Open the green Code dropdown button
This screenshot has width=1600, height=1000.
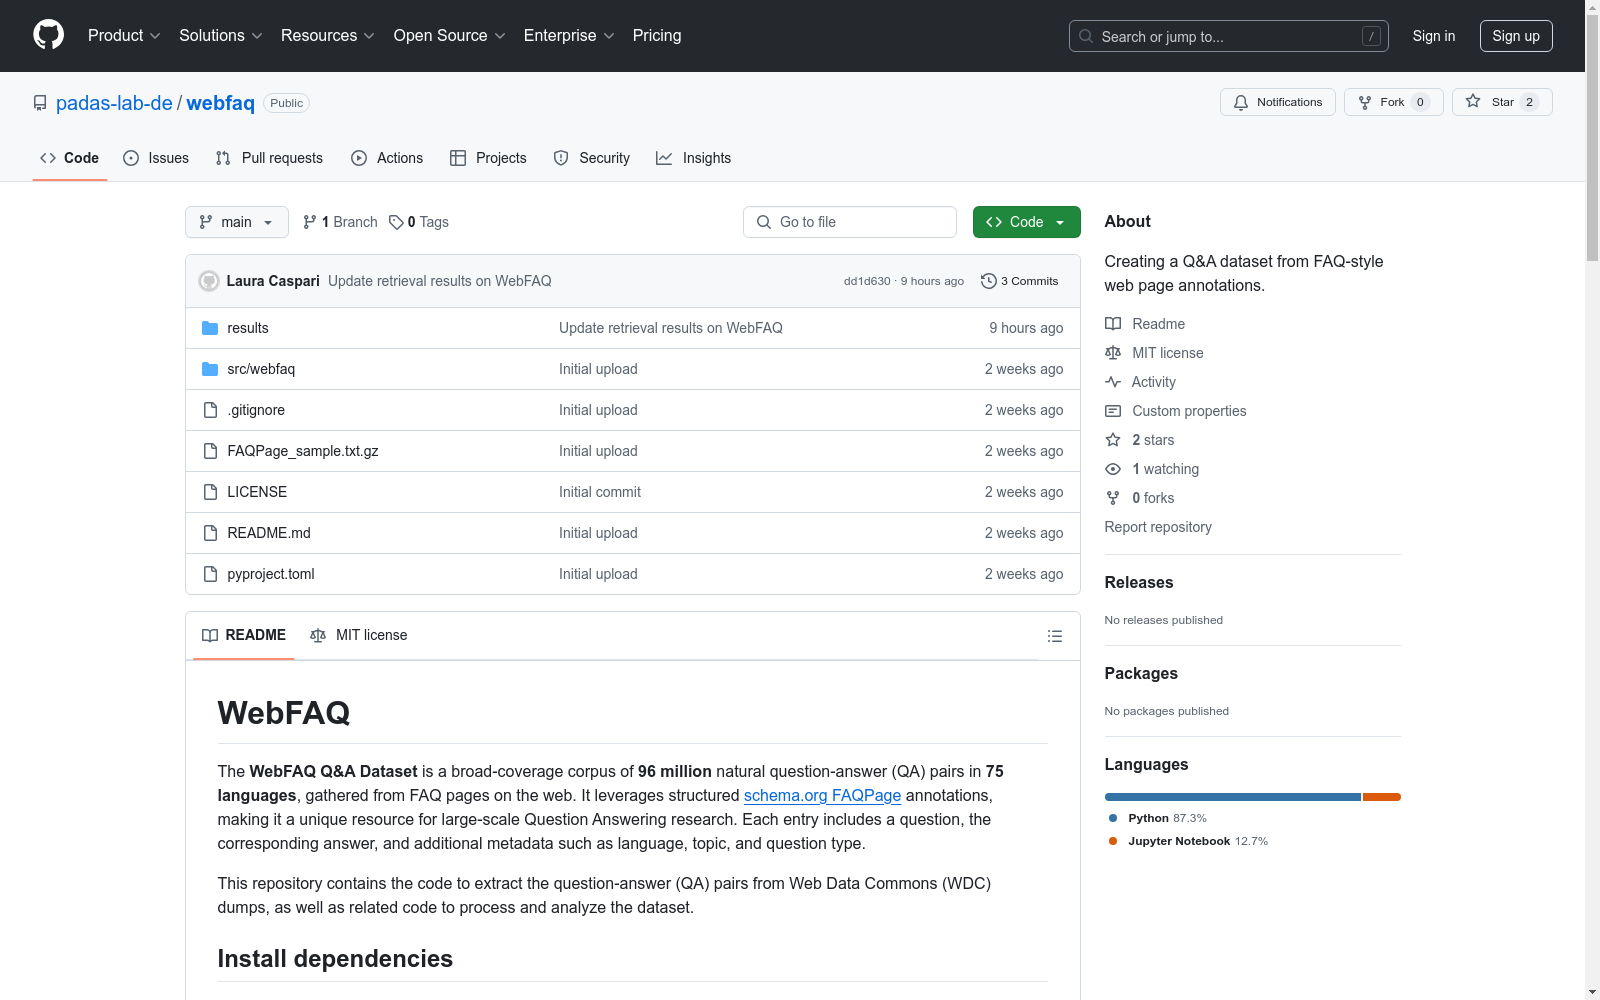(1026, 222)
